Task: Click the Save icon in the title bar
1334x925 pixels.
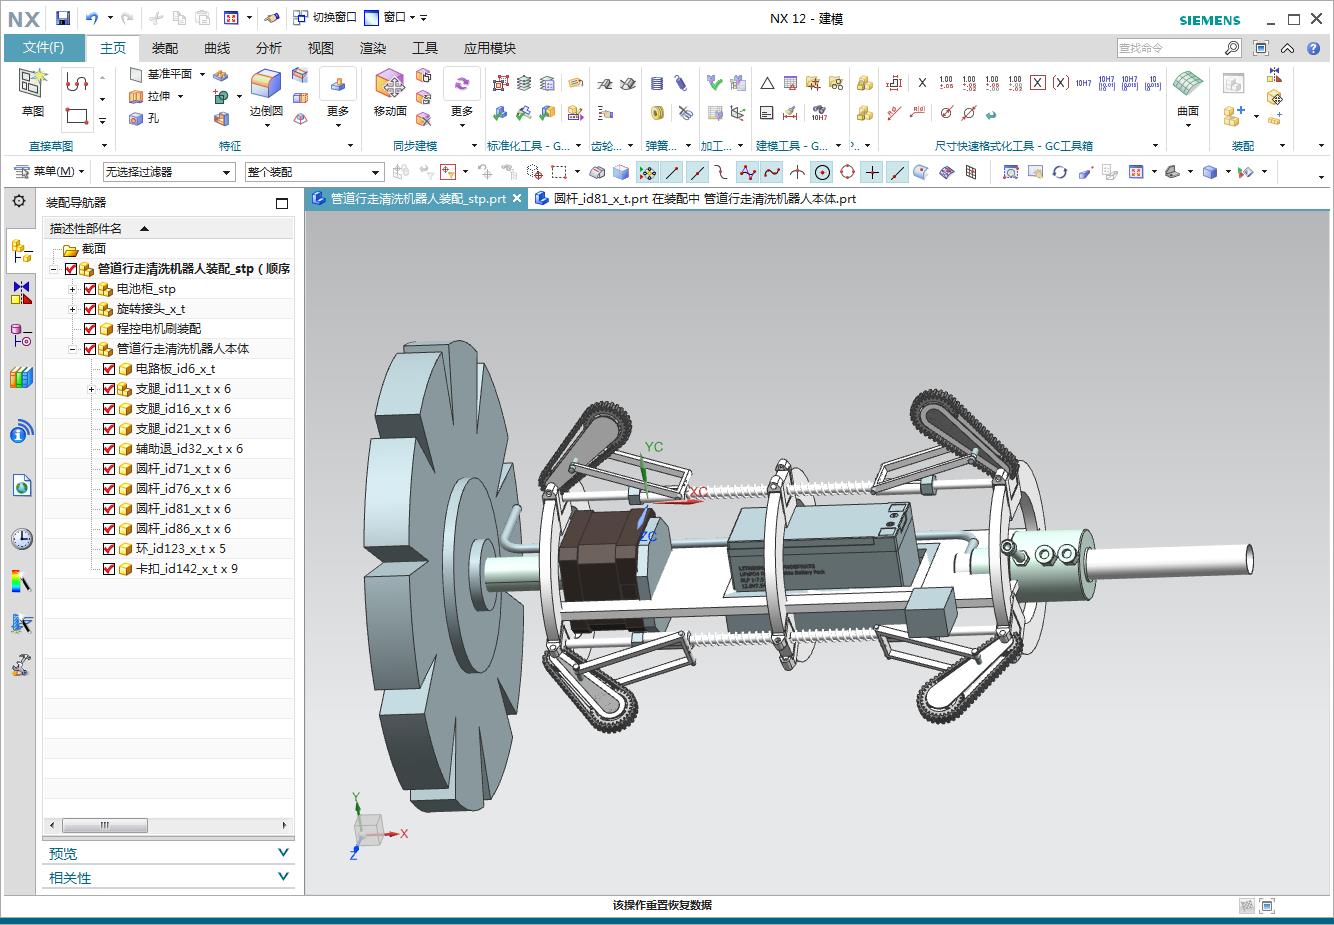Action: point(62,17)
